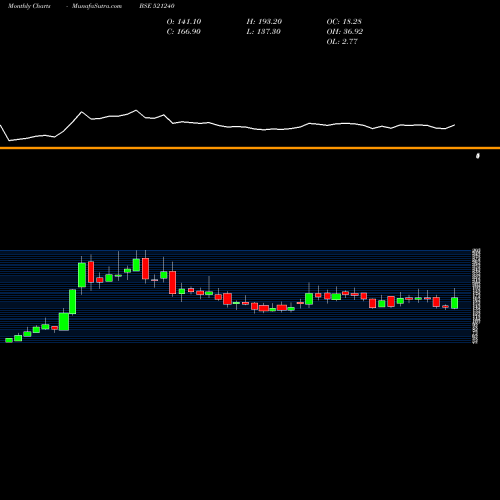The height and width of the screenshot is (500, 500).
Task: Click the price axis labels at right edge
Action: click(x=477, y=296)
